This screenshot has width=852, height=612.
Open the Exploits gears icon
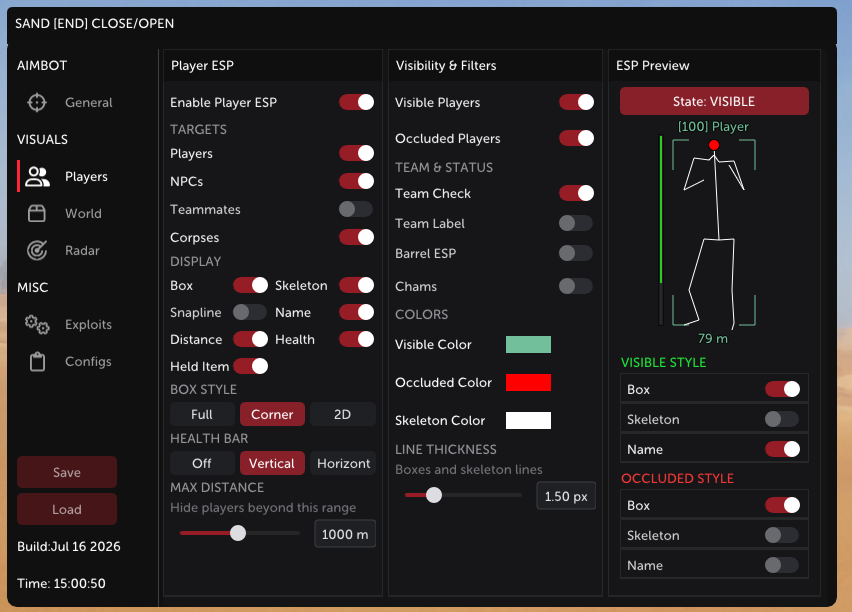(x=37, y=324)
